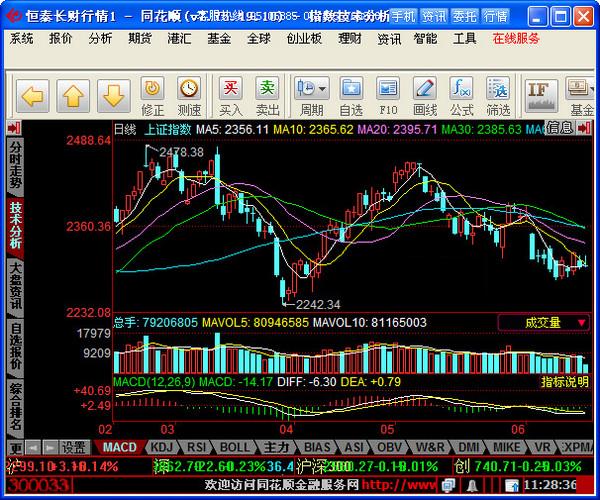Image resolution: width=600 pixels, height=500 pixels.
Task: Open the F10 company info icon
Action: point(388,89)
